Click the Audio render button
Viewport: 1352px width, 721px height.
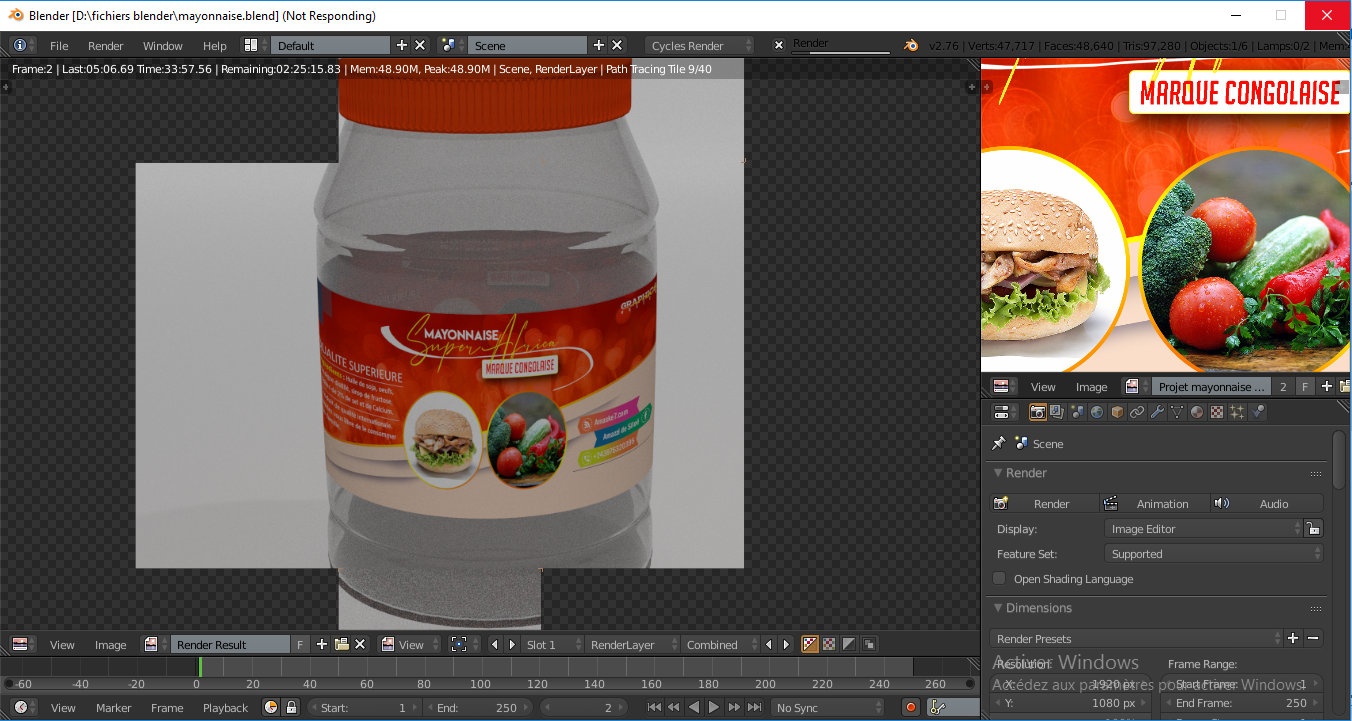click(x=1267, y=504)
